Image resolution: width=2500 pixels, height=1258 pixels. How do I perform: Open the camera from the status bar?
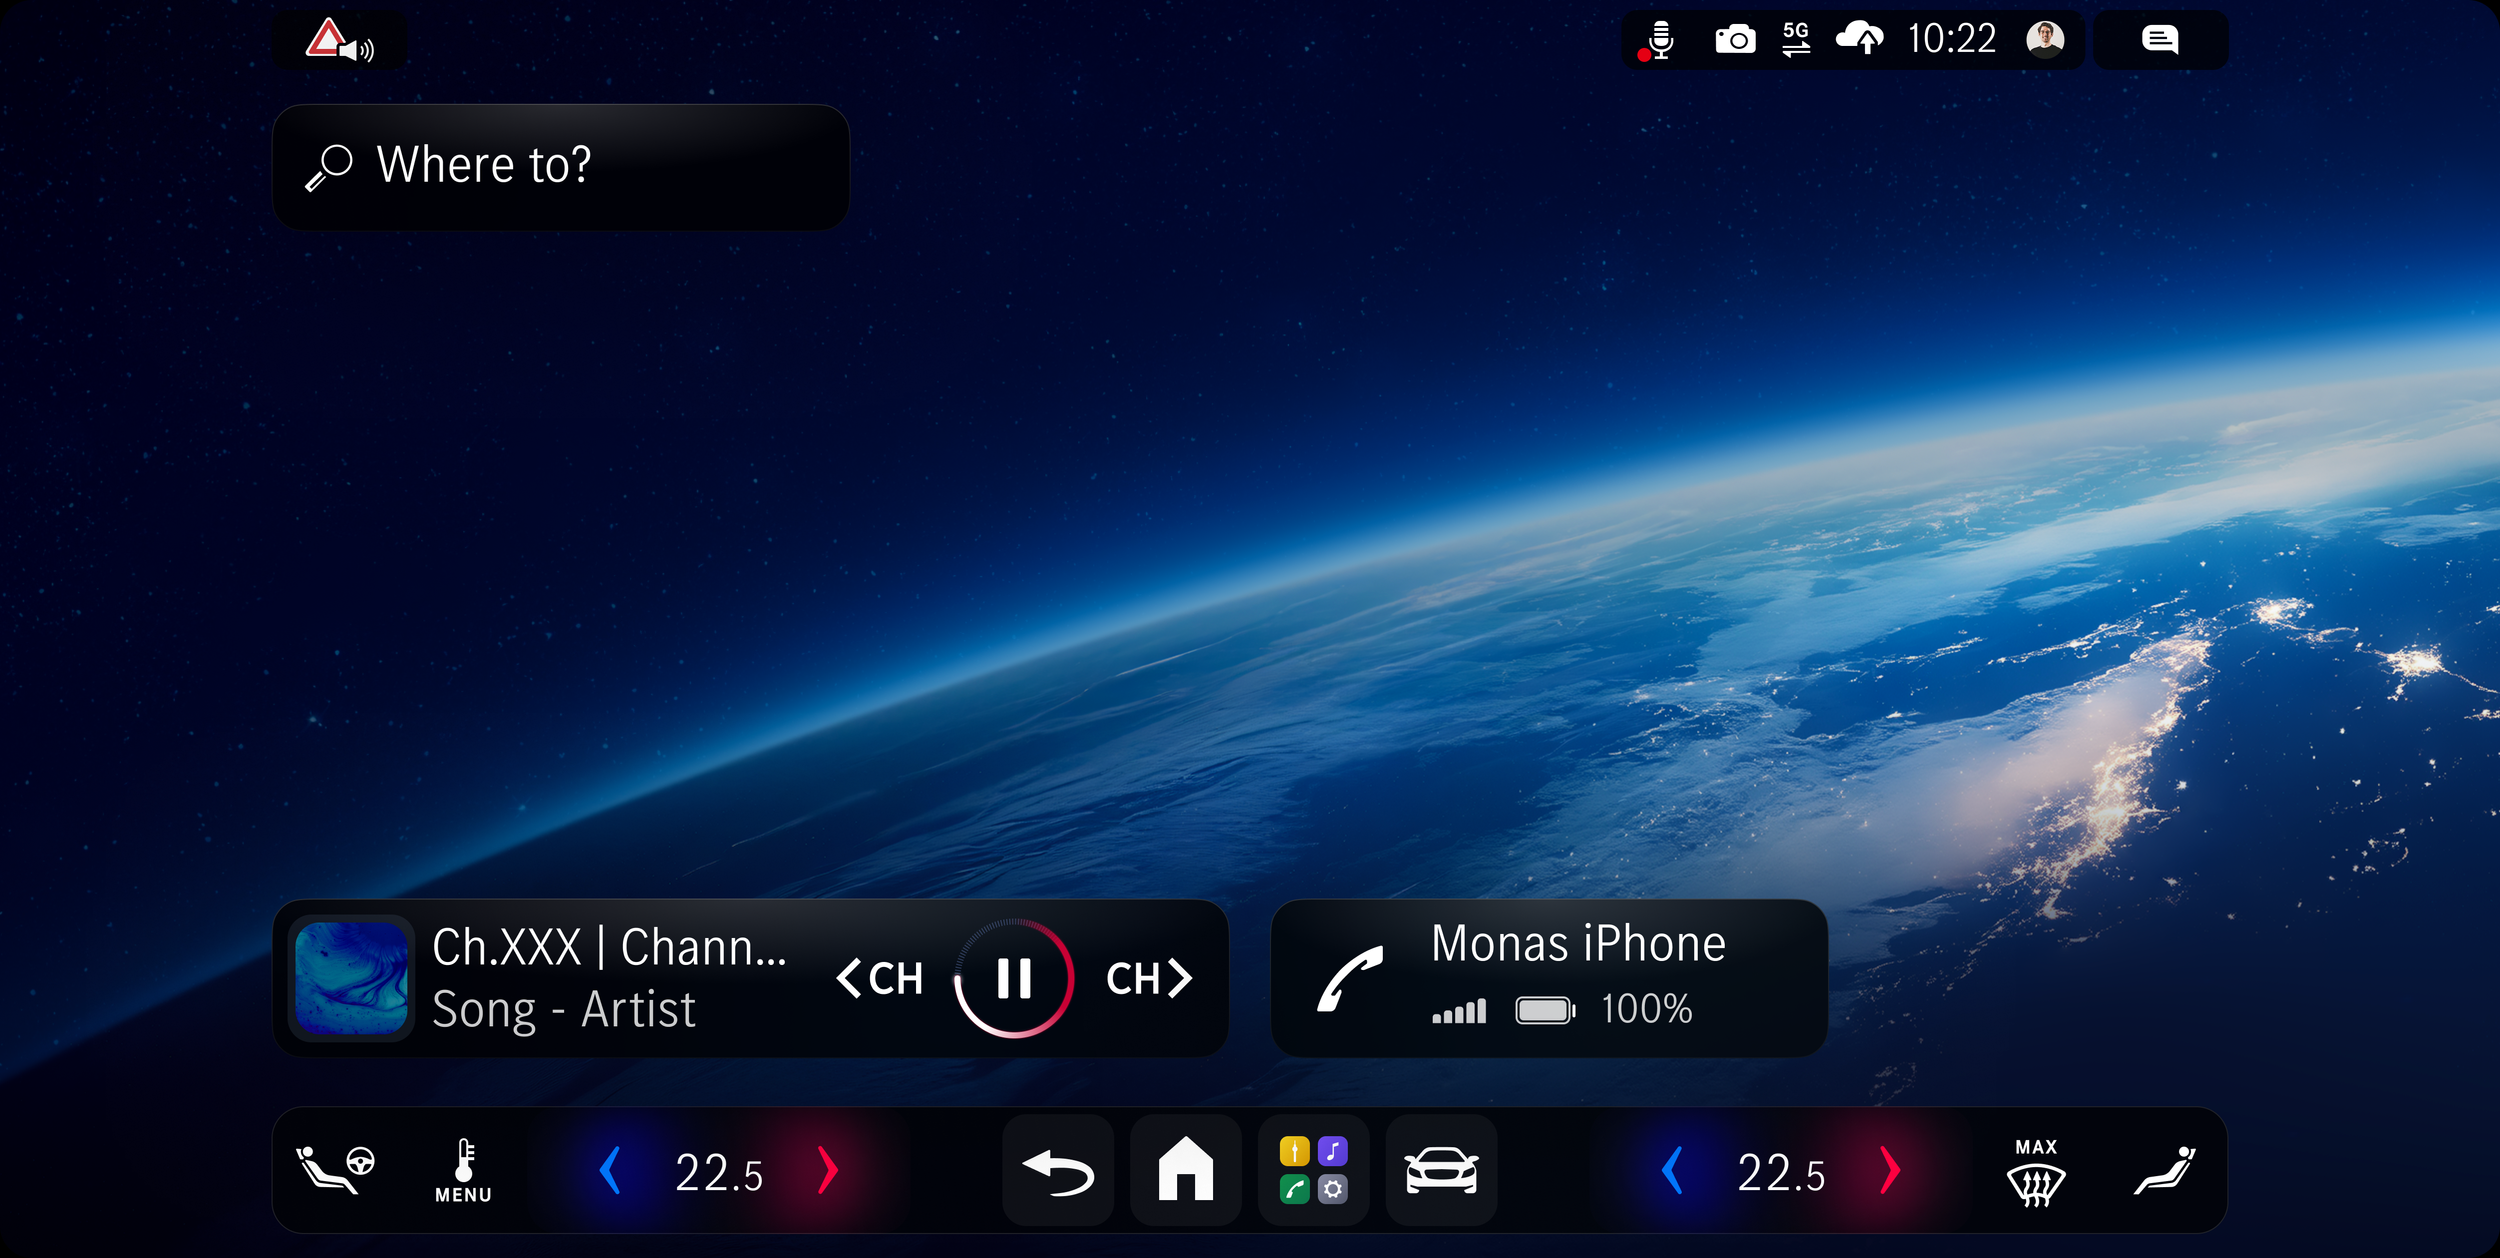(x=1737, y=39)
